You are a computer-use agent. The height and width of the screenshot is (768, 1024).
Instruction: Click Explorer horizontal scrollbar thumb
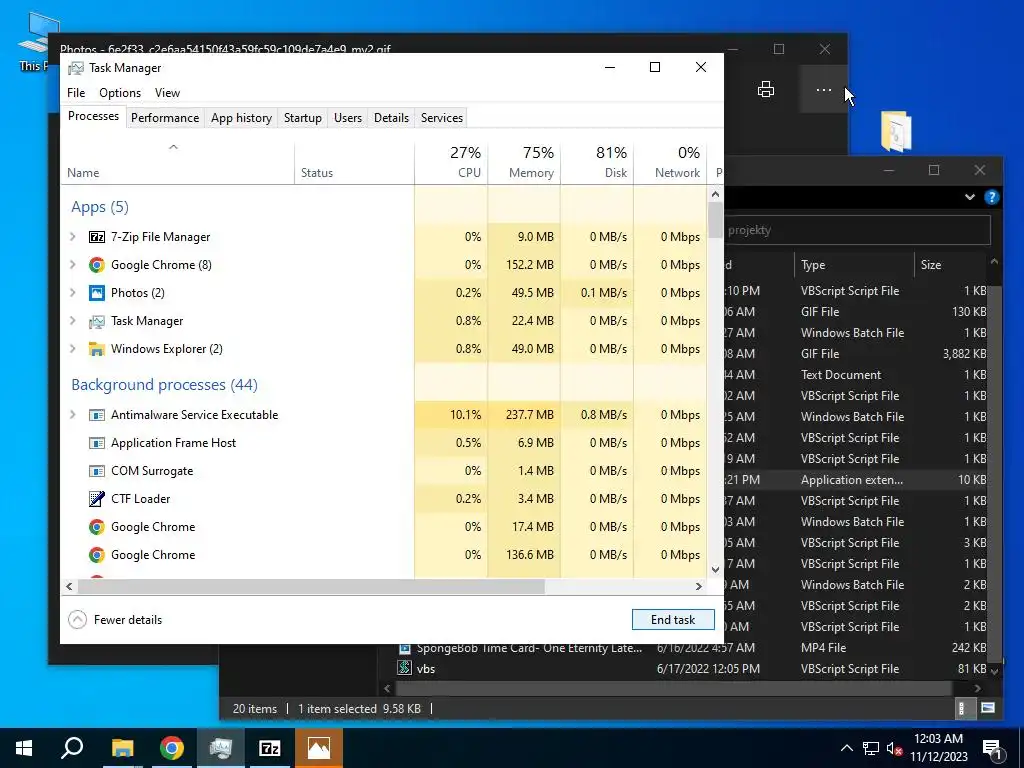click(674, 688)
